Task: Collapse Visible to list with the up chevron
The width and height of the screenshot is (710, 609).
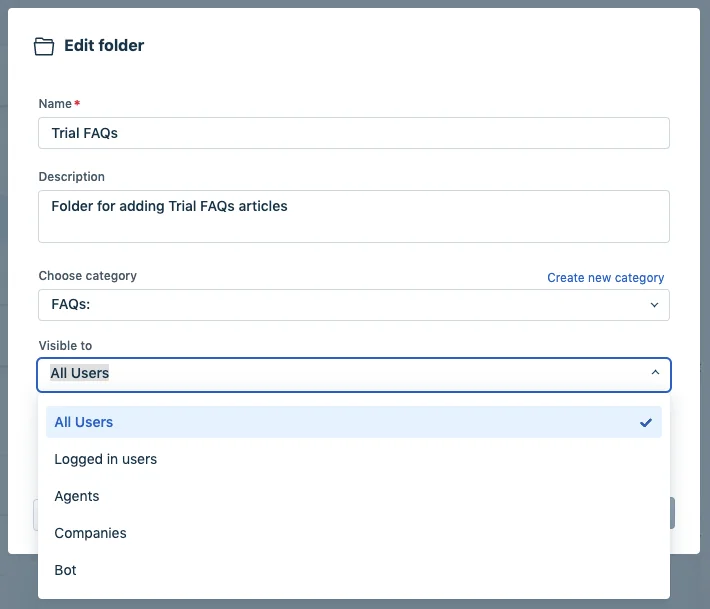Action: (x=655, y=372)
